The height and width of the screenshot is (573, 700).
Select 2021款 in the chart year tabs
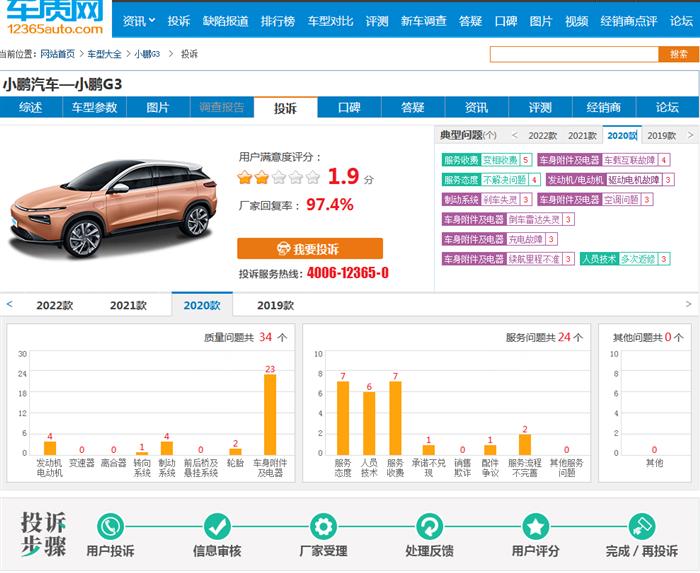[x=128, y=306]
